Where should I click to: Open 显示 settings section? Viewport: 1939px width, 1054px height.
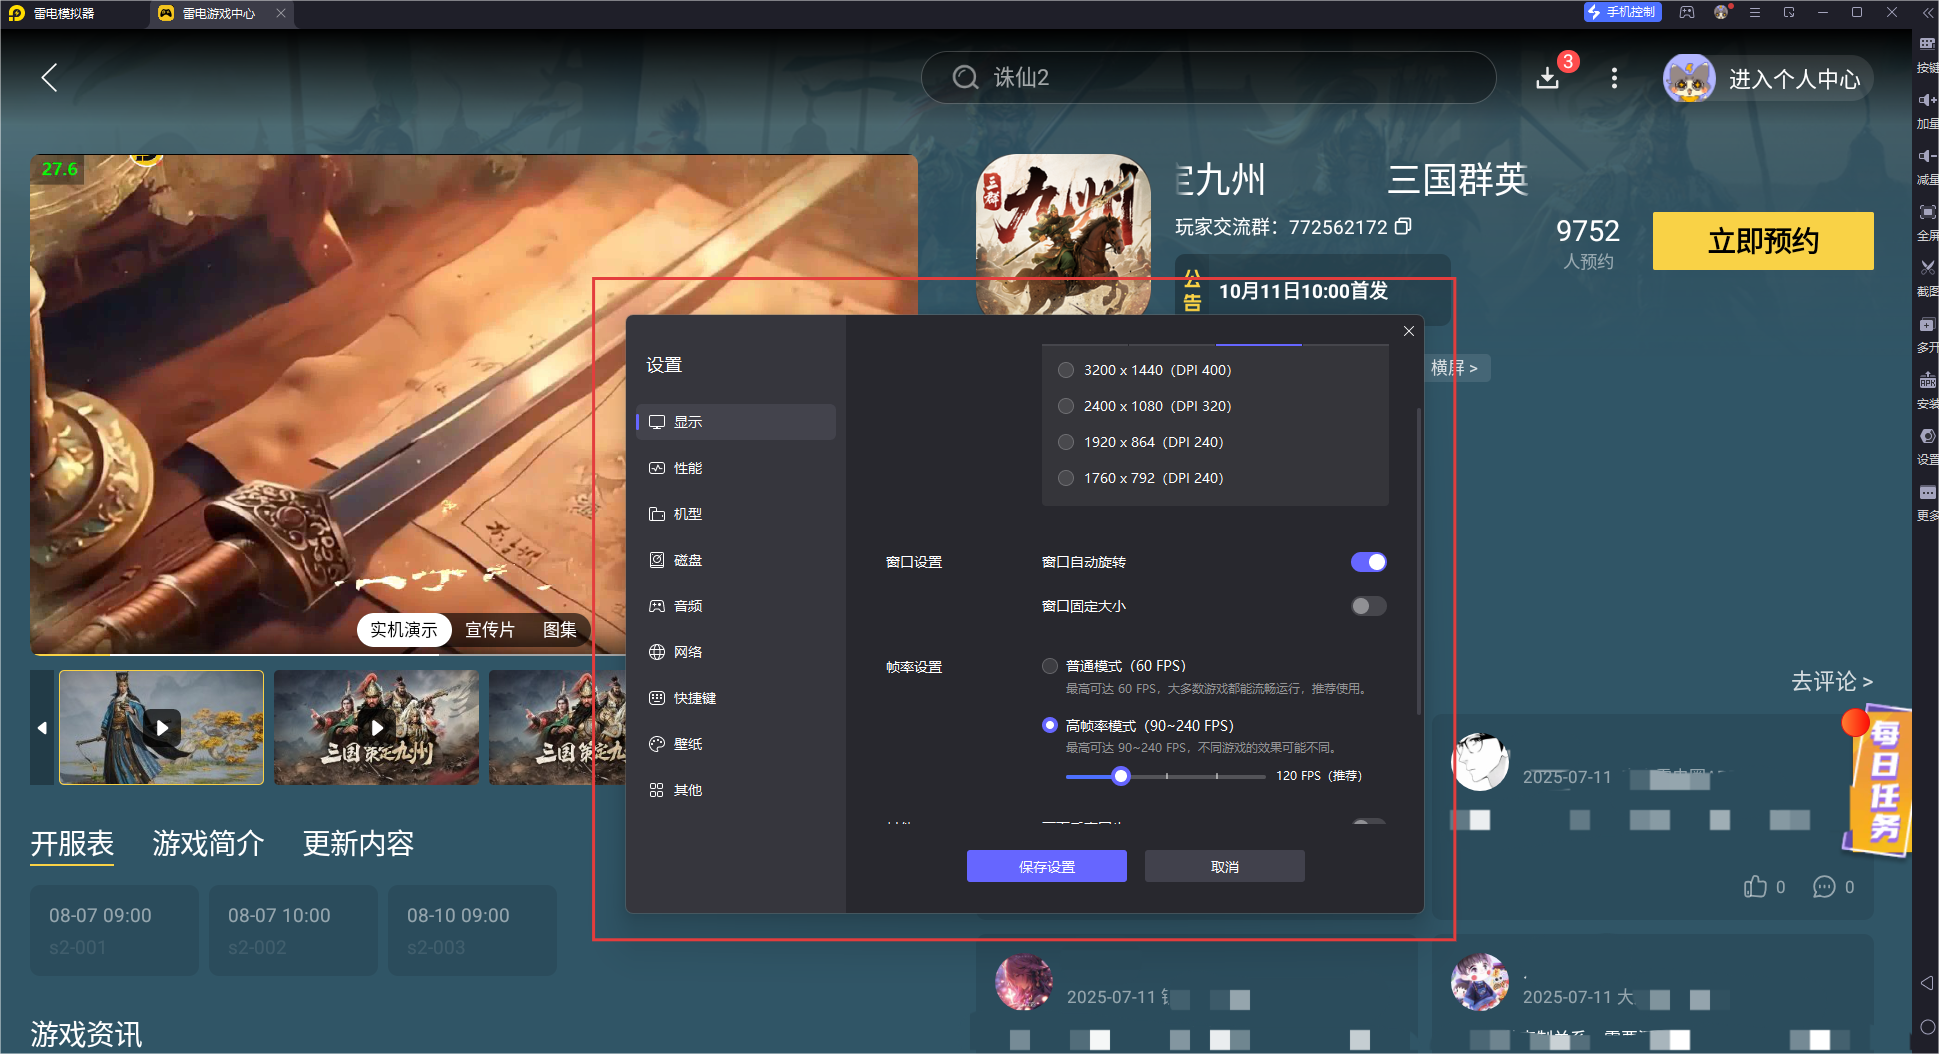click(x=736, y=422)
